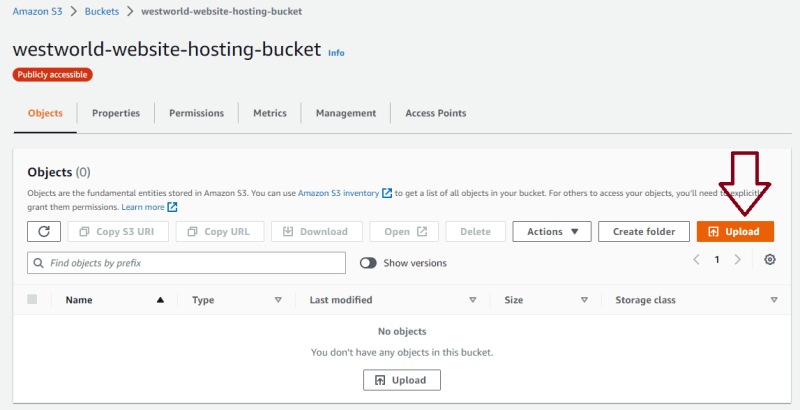800x410 pixels.
Task: Click external link icon next to Amazon S3 inventory
Action: 387,193
